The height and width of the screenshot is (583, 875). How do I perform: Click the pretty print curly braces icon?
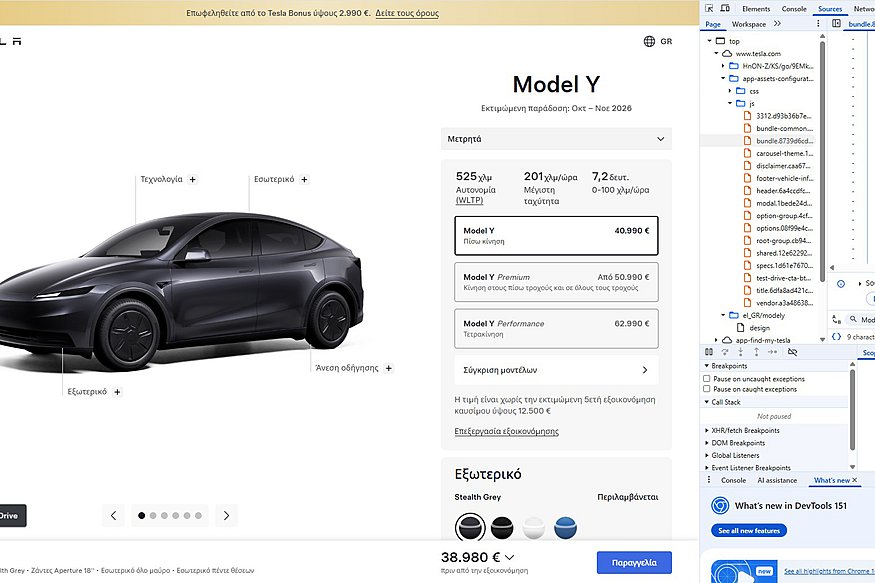coord(836,336)
